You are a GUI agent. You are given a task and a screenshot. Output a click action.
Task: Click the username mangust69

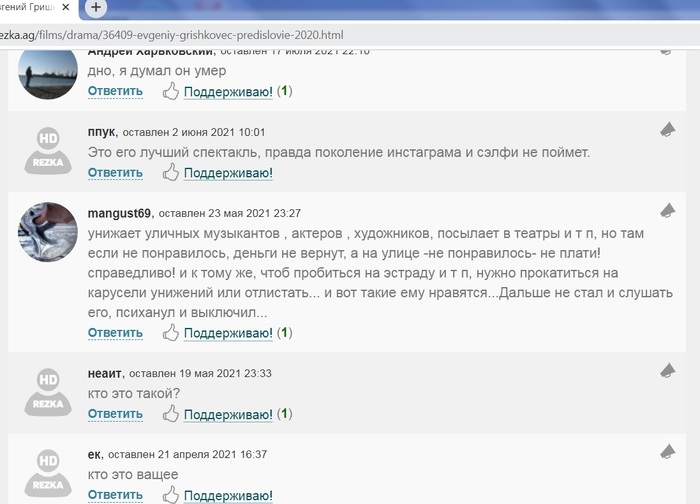[119, 213]
